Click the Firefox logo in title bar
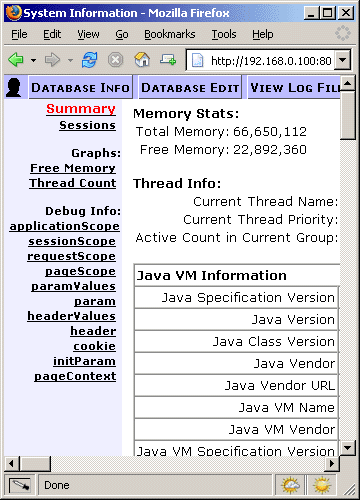The image size is (360, 500). coord(14,13)
